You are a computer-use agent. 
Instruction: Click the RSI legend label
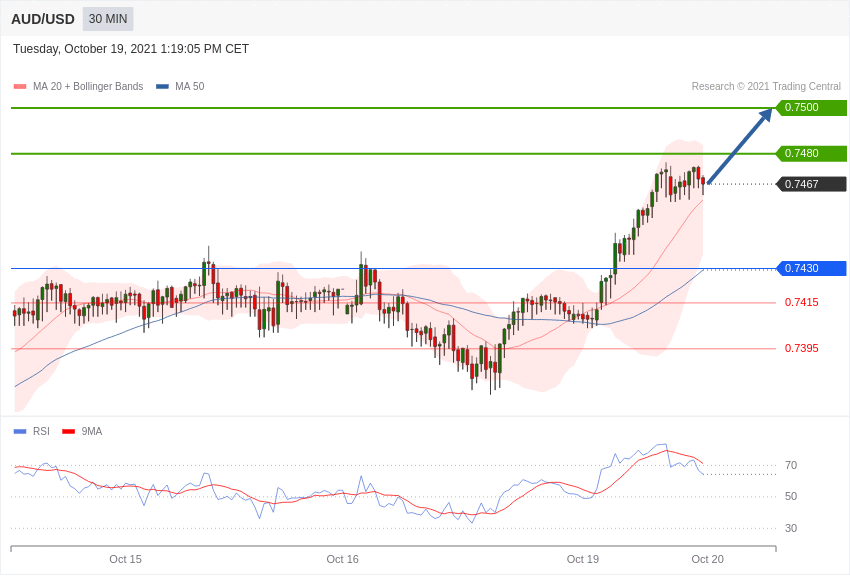41,431
